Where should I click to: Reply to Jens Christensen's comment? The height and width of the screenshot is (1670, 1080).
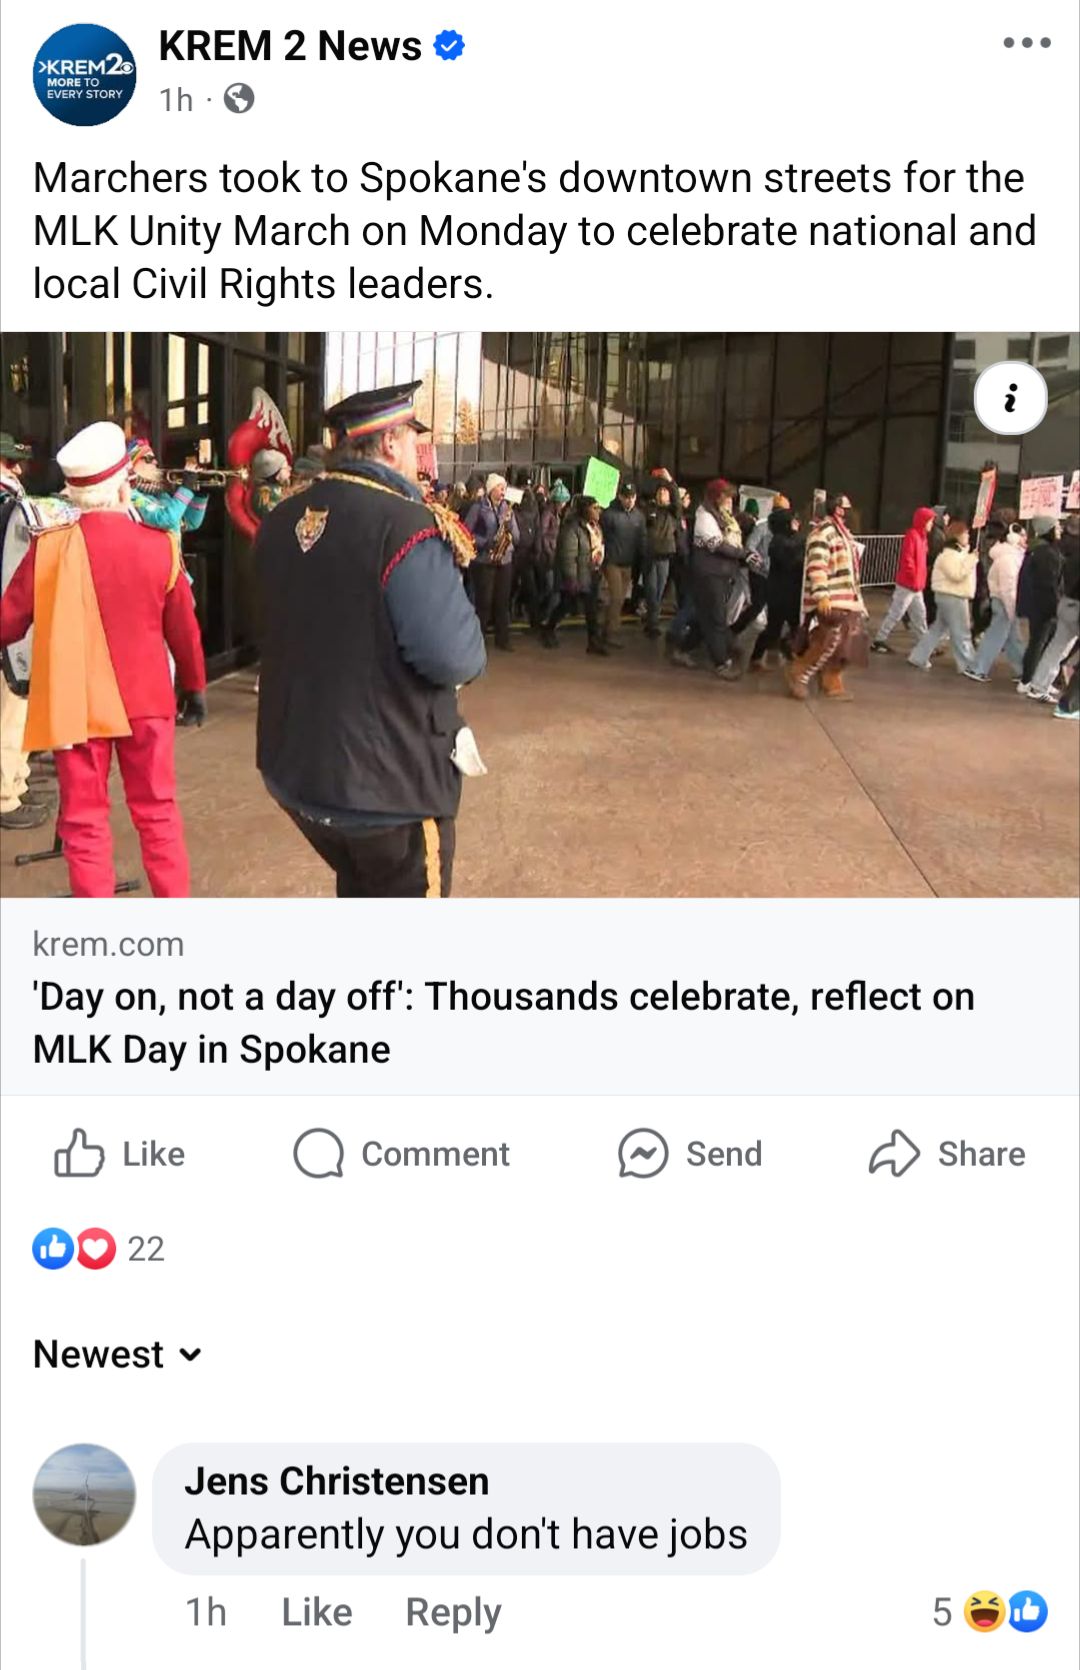(453, 1612)
